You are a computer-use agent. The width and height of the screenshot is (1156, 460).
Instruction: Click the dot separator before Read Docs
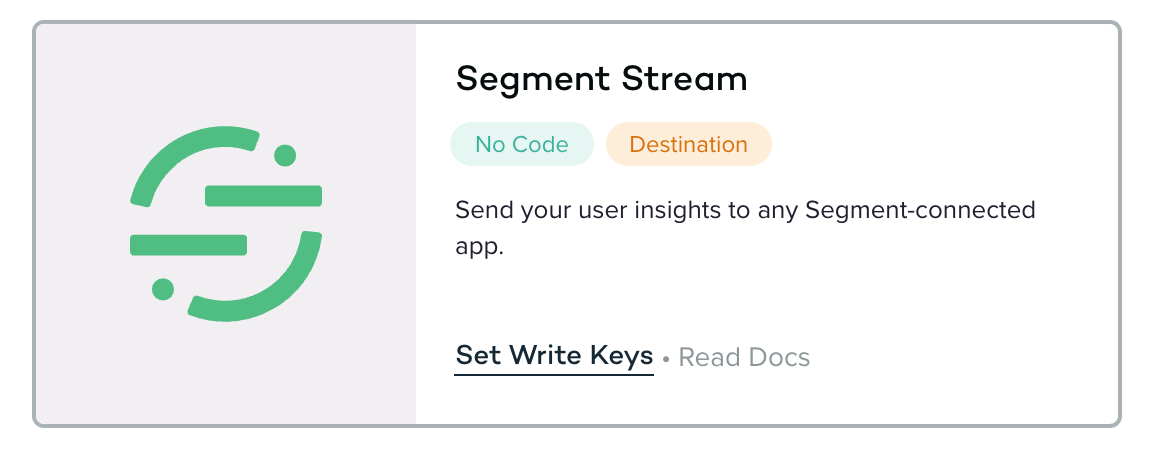click(x=666, y=358)
